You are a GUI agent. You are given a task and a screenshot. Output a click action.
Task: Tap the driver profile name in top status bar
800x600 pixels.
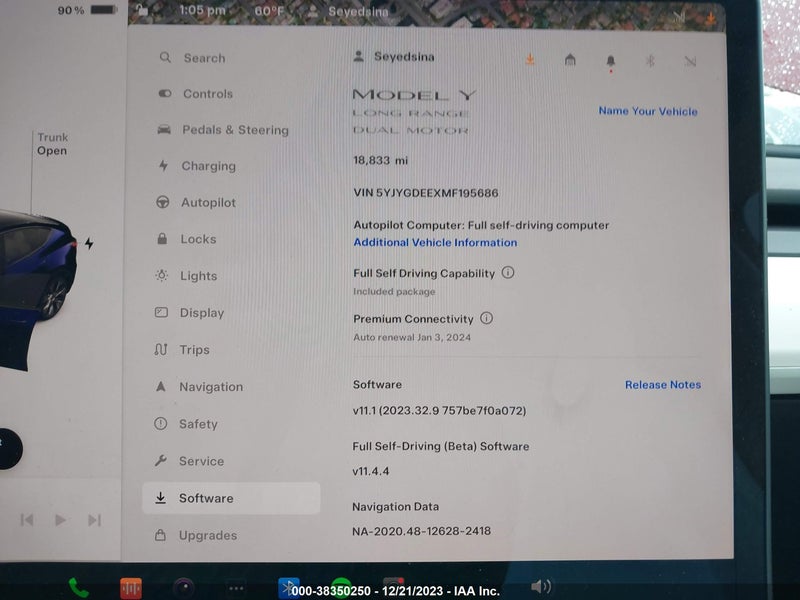click(358, 11)
